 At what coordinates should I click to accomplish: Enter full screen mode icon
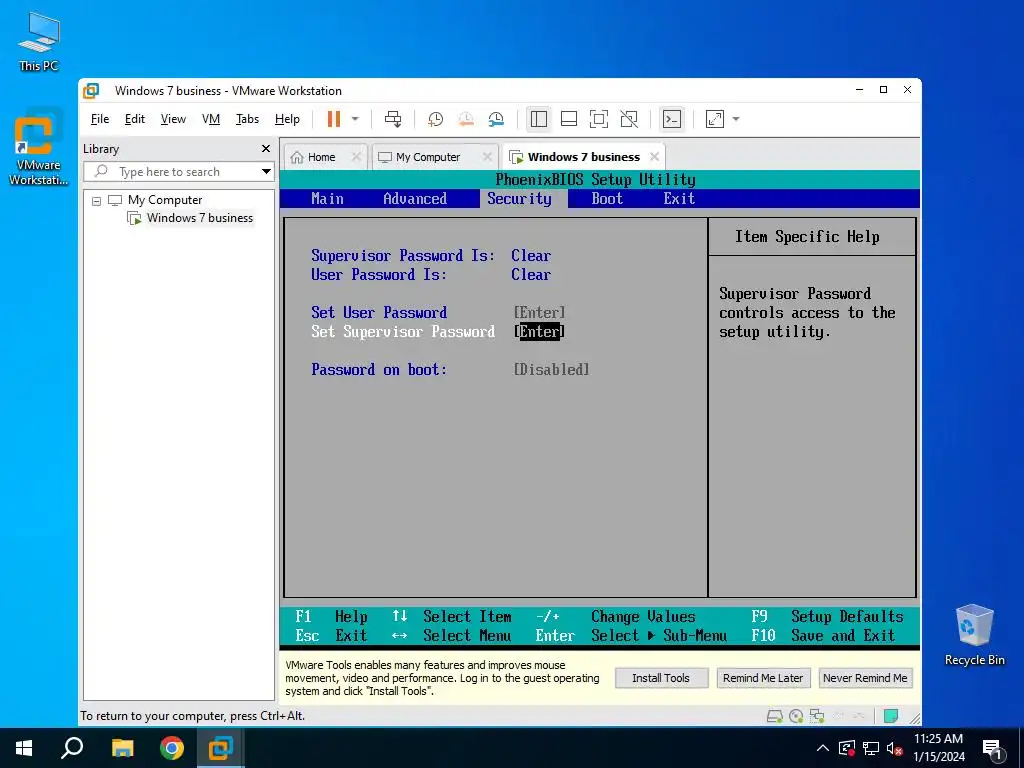599,119
